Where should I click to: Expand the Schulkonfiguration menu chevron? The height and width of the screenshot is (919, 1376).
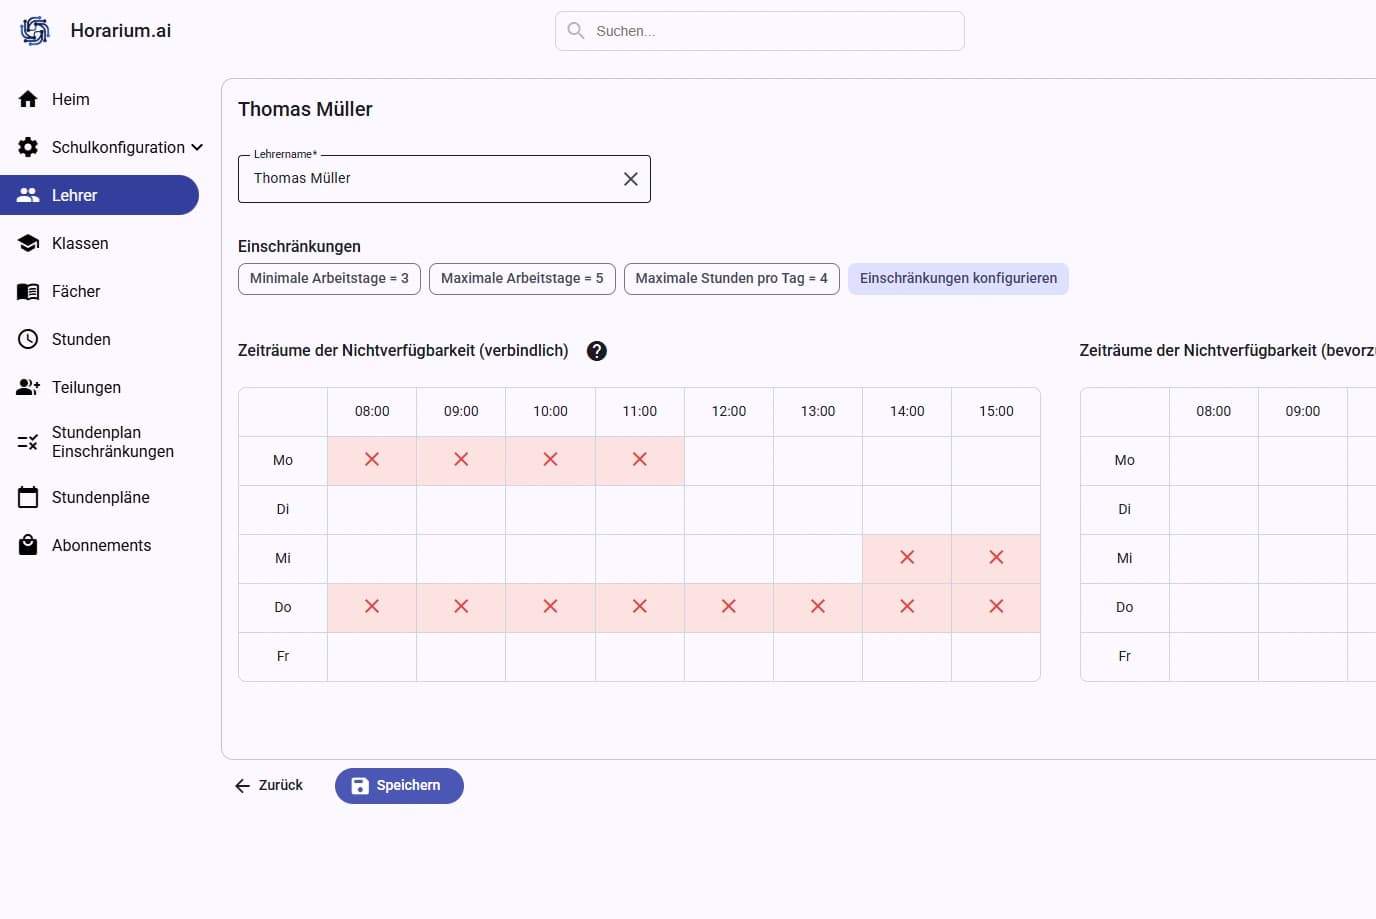pyautogui.click(x=197, y=147)
